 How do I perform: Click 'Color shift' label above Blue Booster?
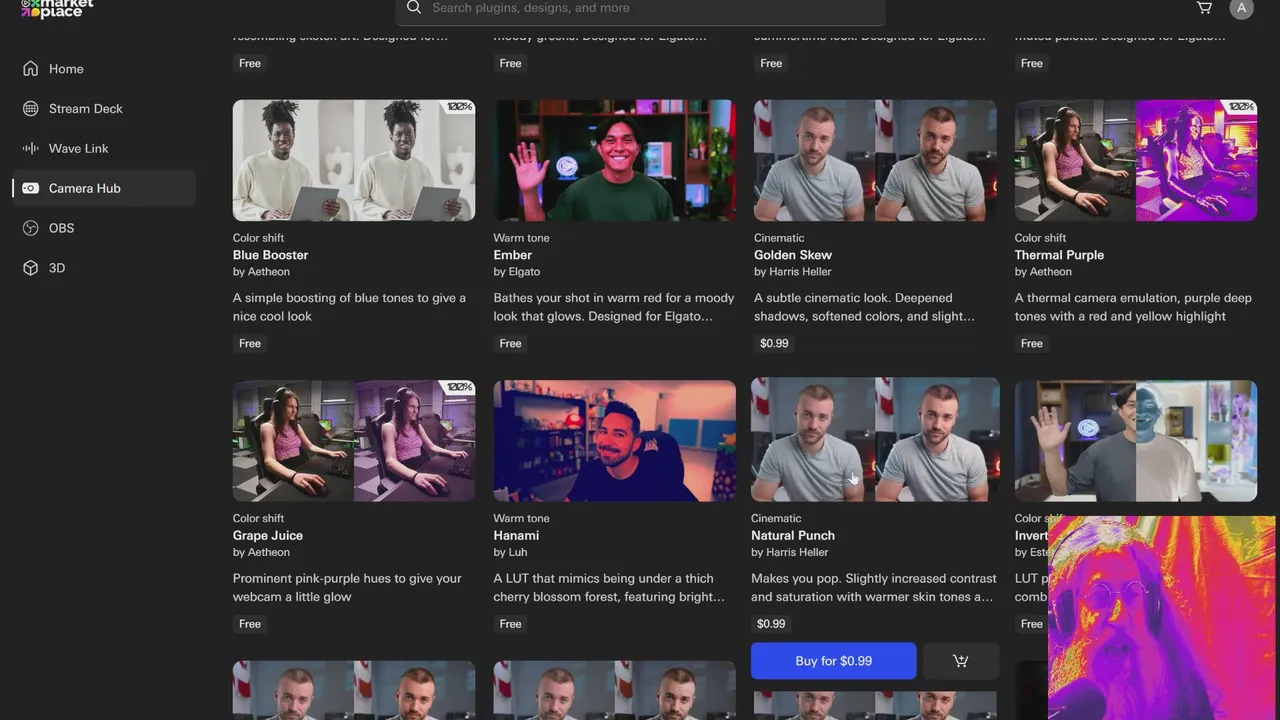point(258,238)
